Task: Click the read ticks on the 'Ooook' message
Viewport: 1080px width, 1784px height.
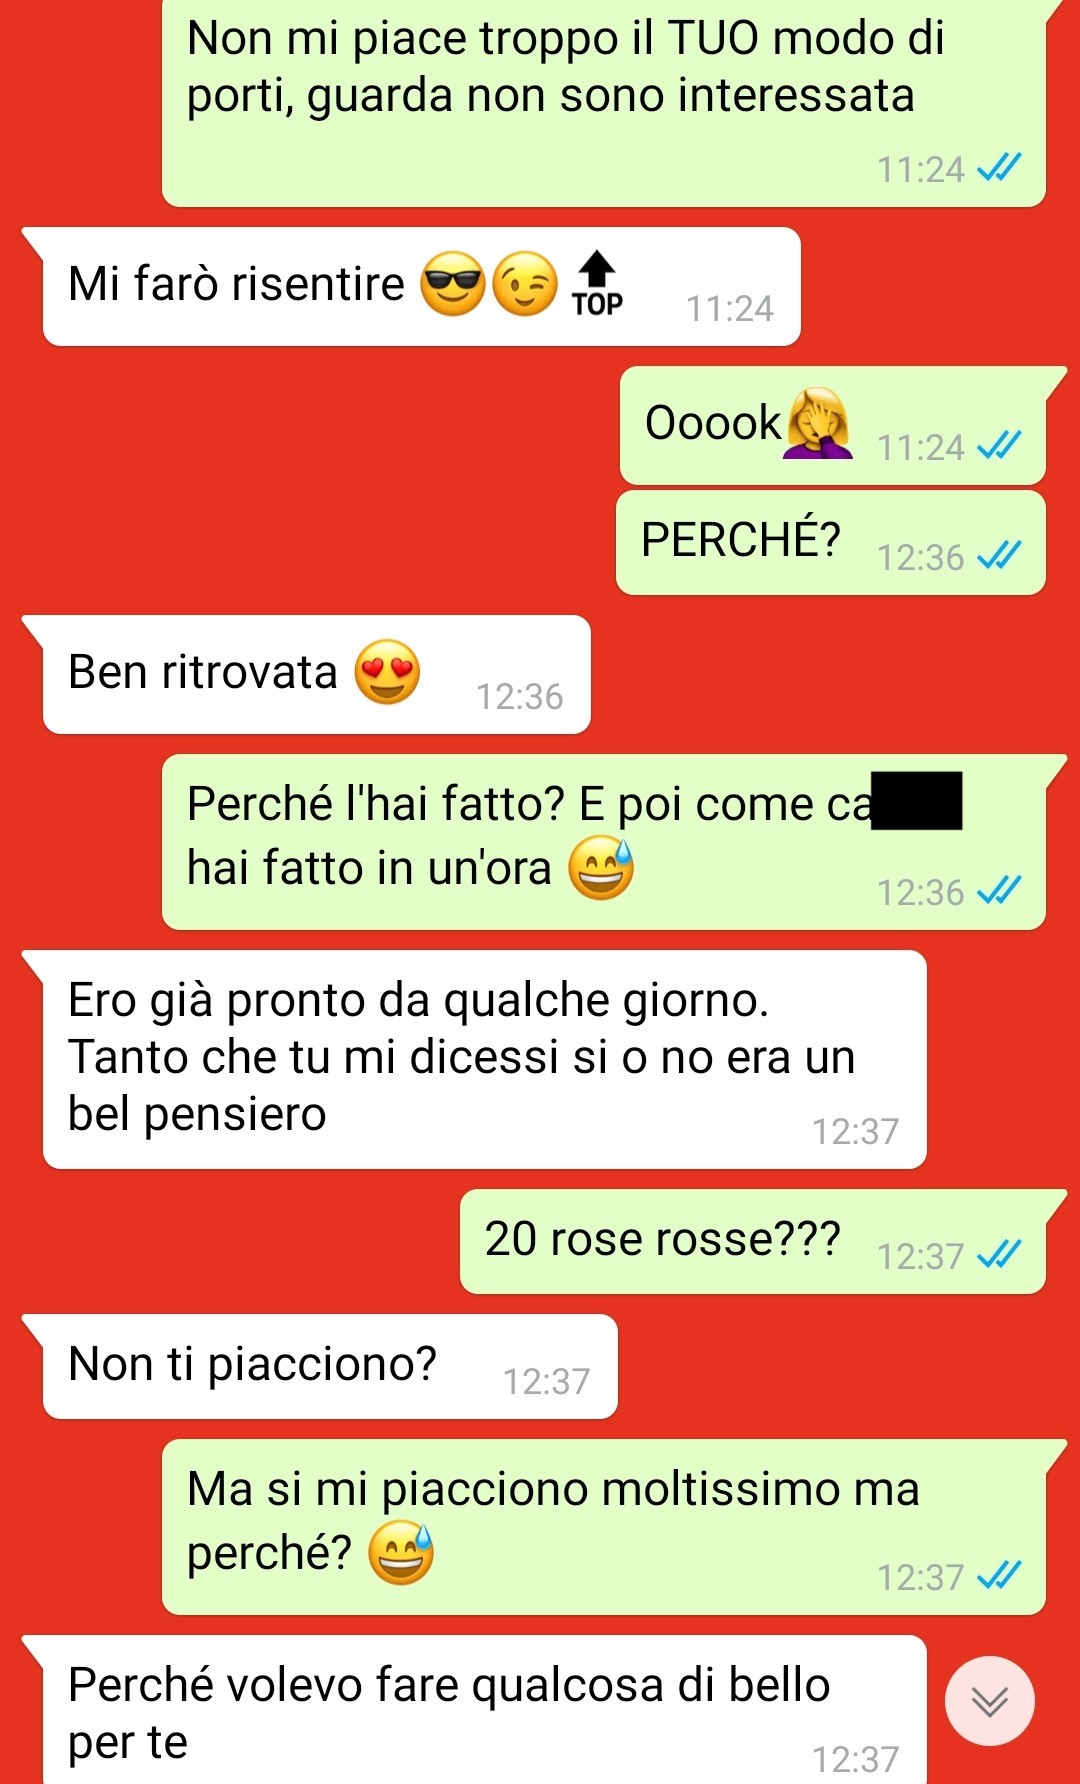Action: click(999, 445)
